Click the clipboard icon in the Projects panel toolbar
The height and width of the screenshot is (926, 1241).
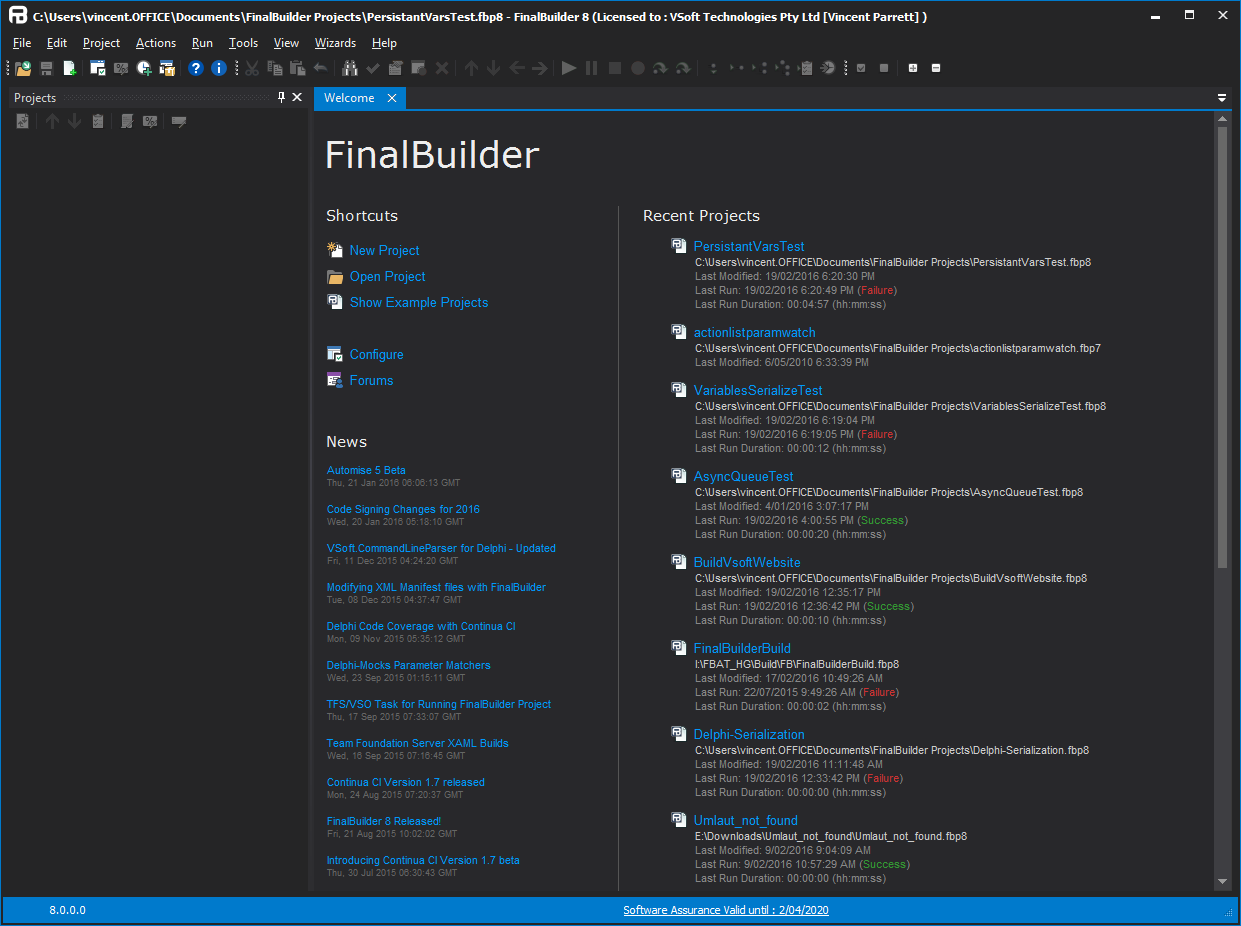click(x=98, y=121)
